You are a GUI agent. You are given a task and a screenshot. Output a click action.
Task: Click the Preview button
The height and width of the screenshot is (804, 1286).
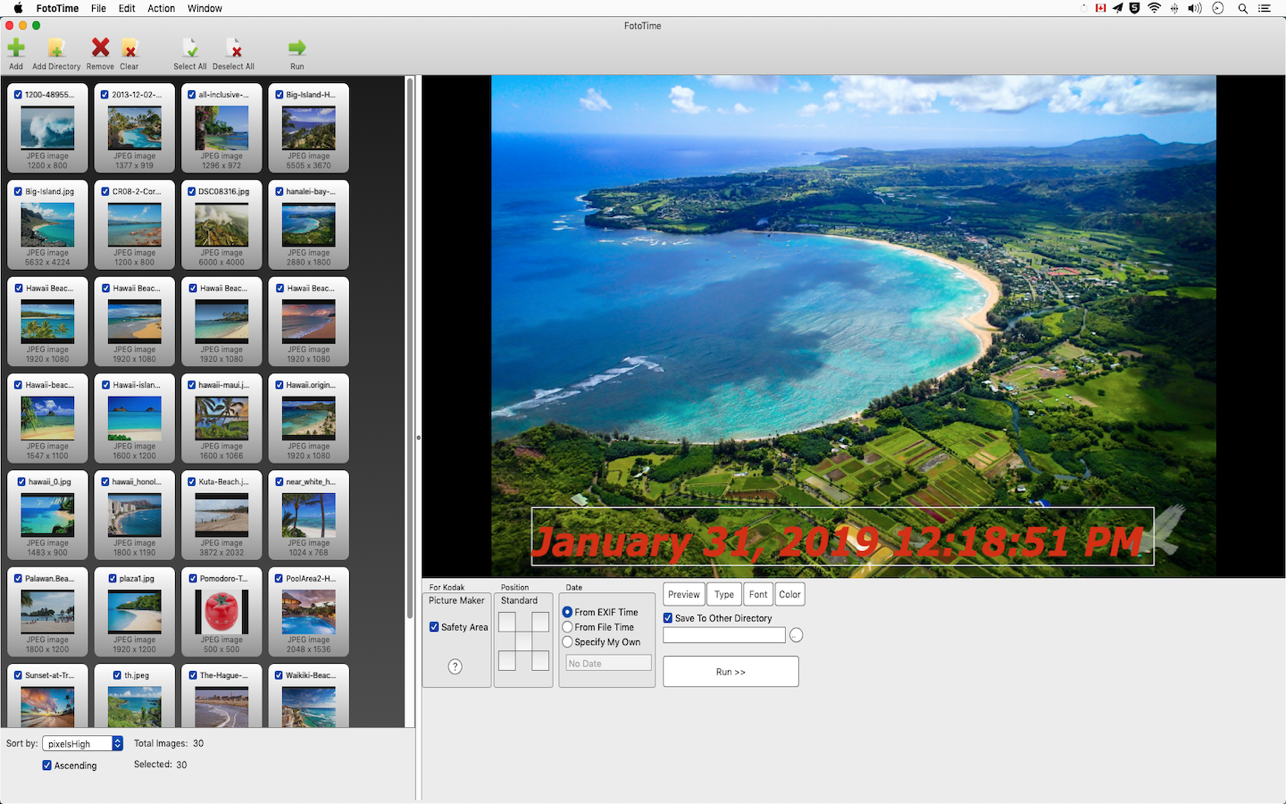tap(684, 594)
